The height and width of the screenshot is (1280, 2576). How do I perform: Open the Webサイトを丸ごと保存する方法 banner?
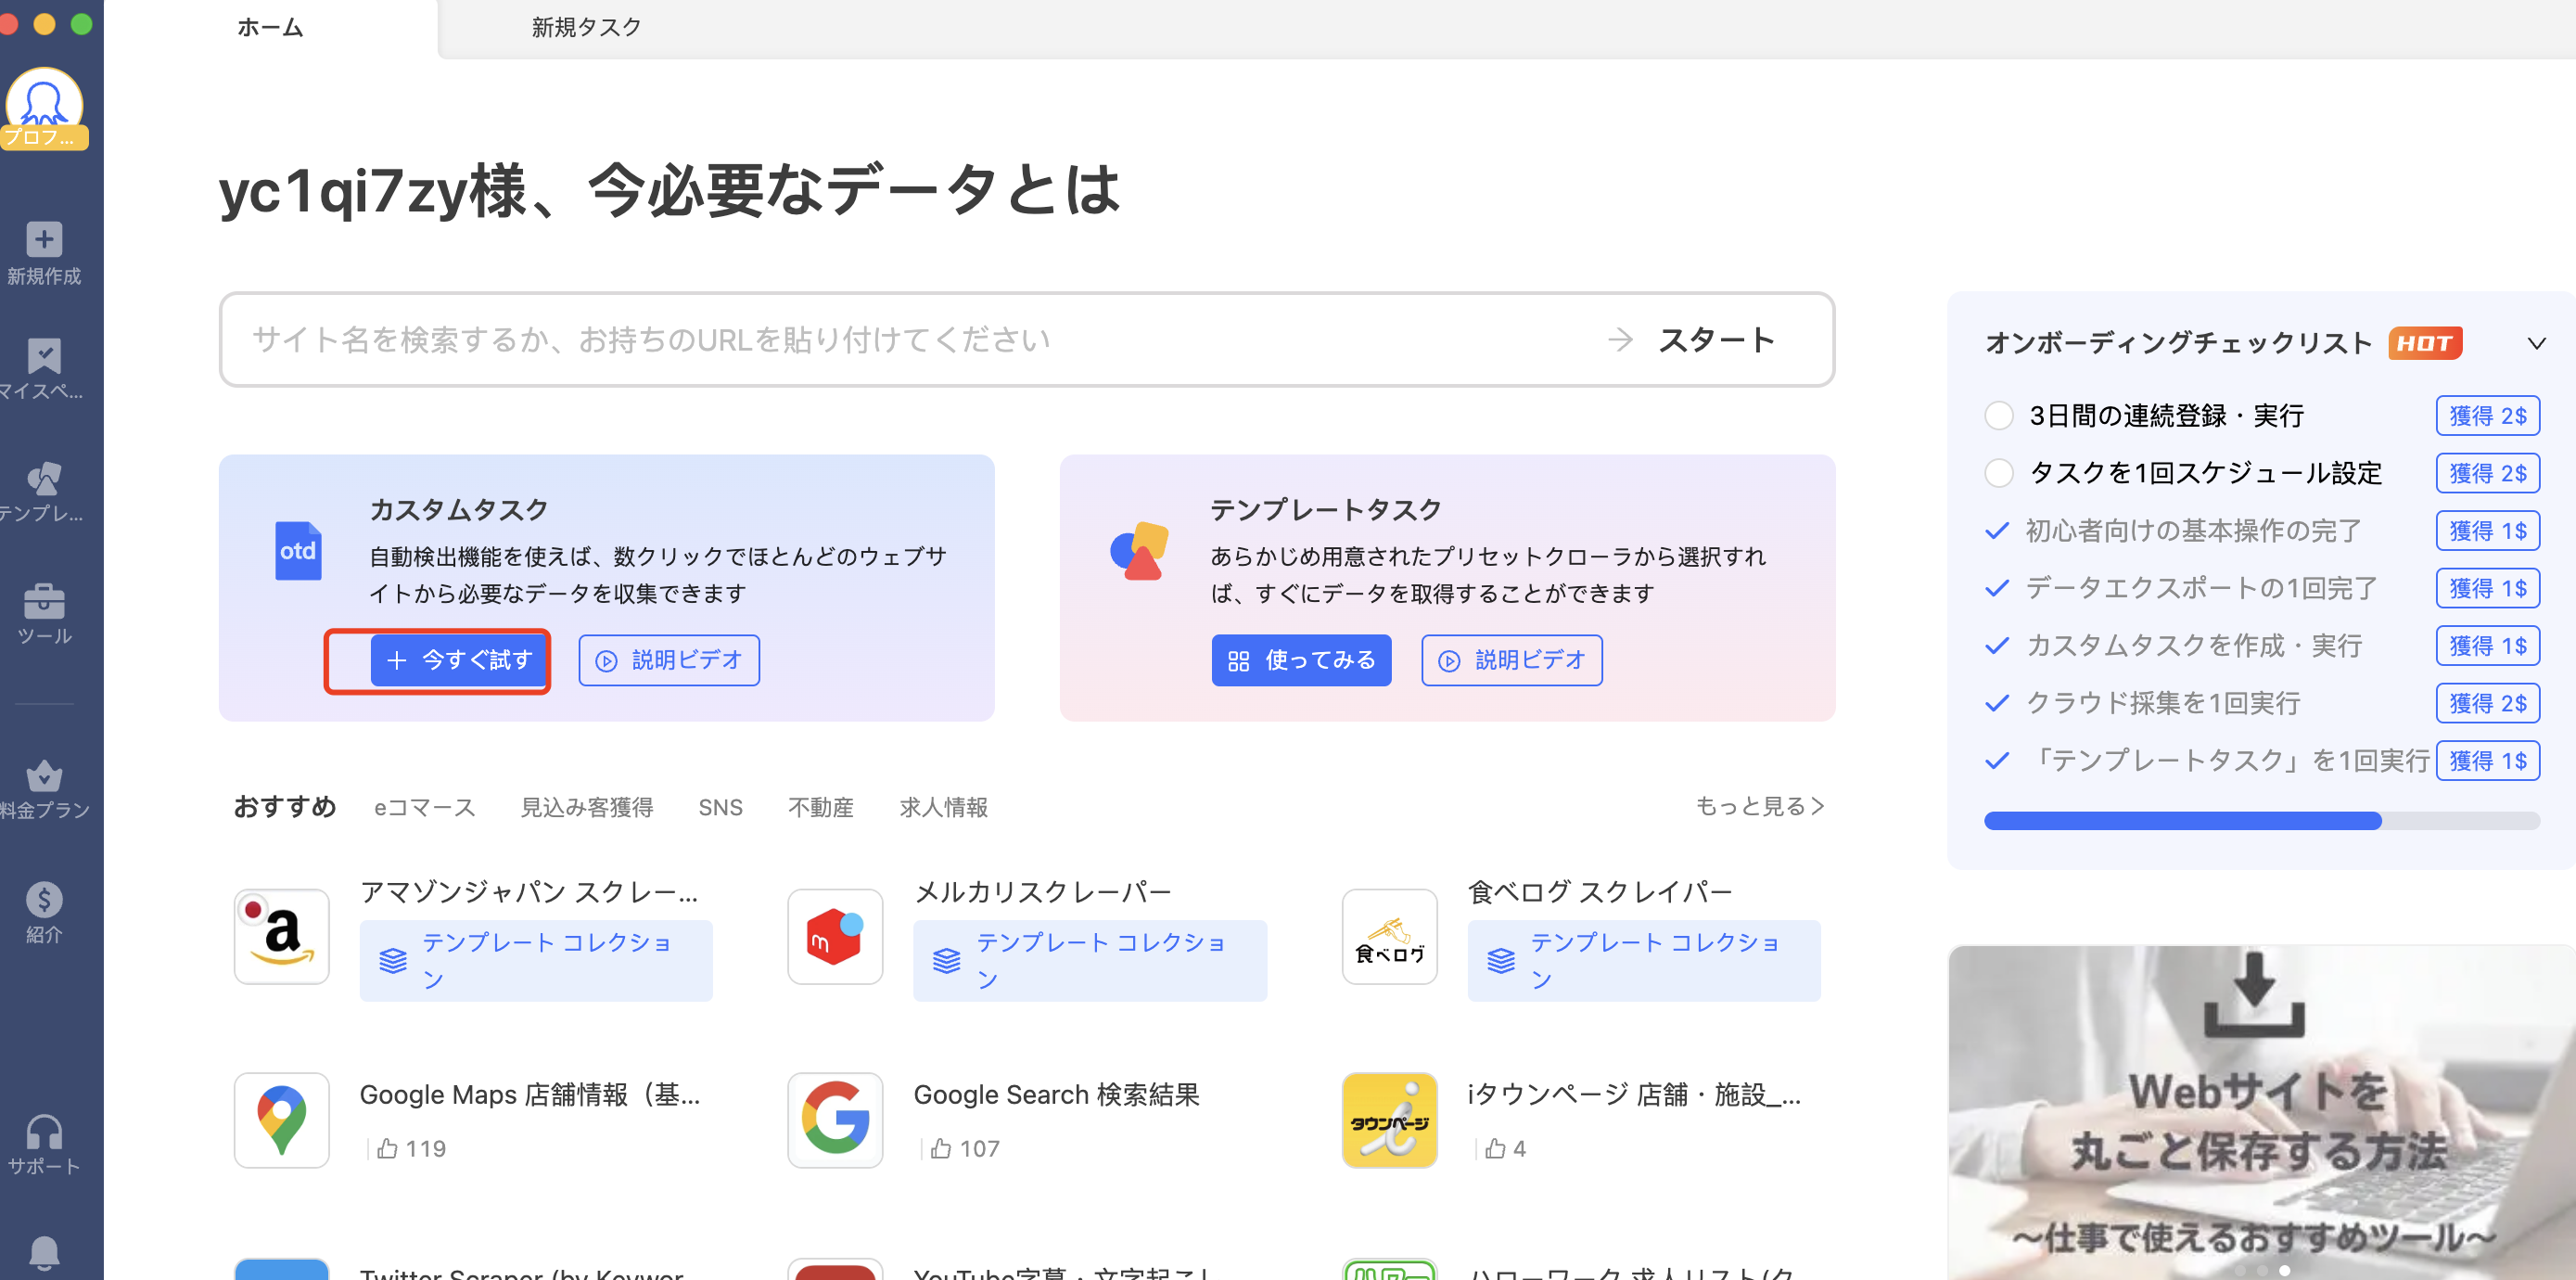[x=2262, y=1112]
